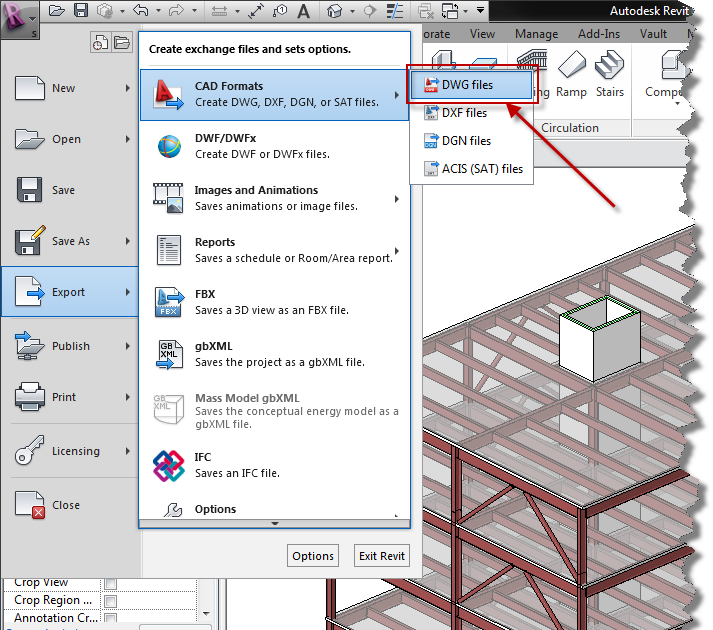Viewport: 713px width, 630px height.
Task: Click the gbXML export icon
Action: coord(169,354)
